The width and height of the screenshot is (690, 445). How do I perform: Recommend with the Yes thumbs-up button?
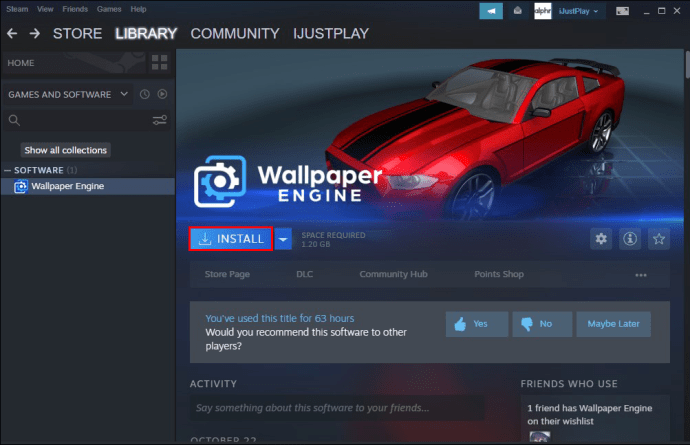477,324
